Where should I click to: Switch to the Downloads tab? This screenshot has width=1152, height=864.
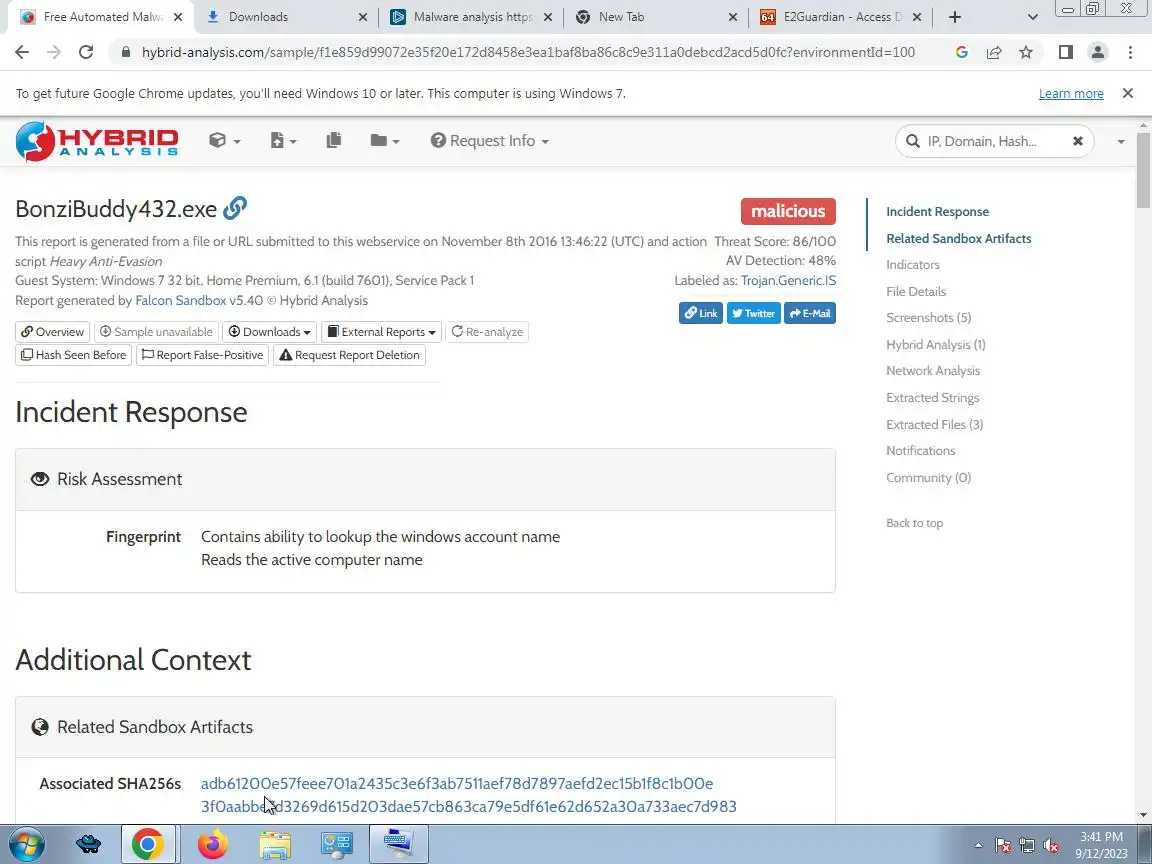coord(287,17)
